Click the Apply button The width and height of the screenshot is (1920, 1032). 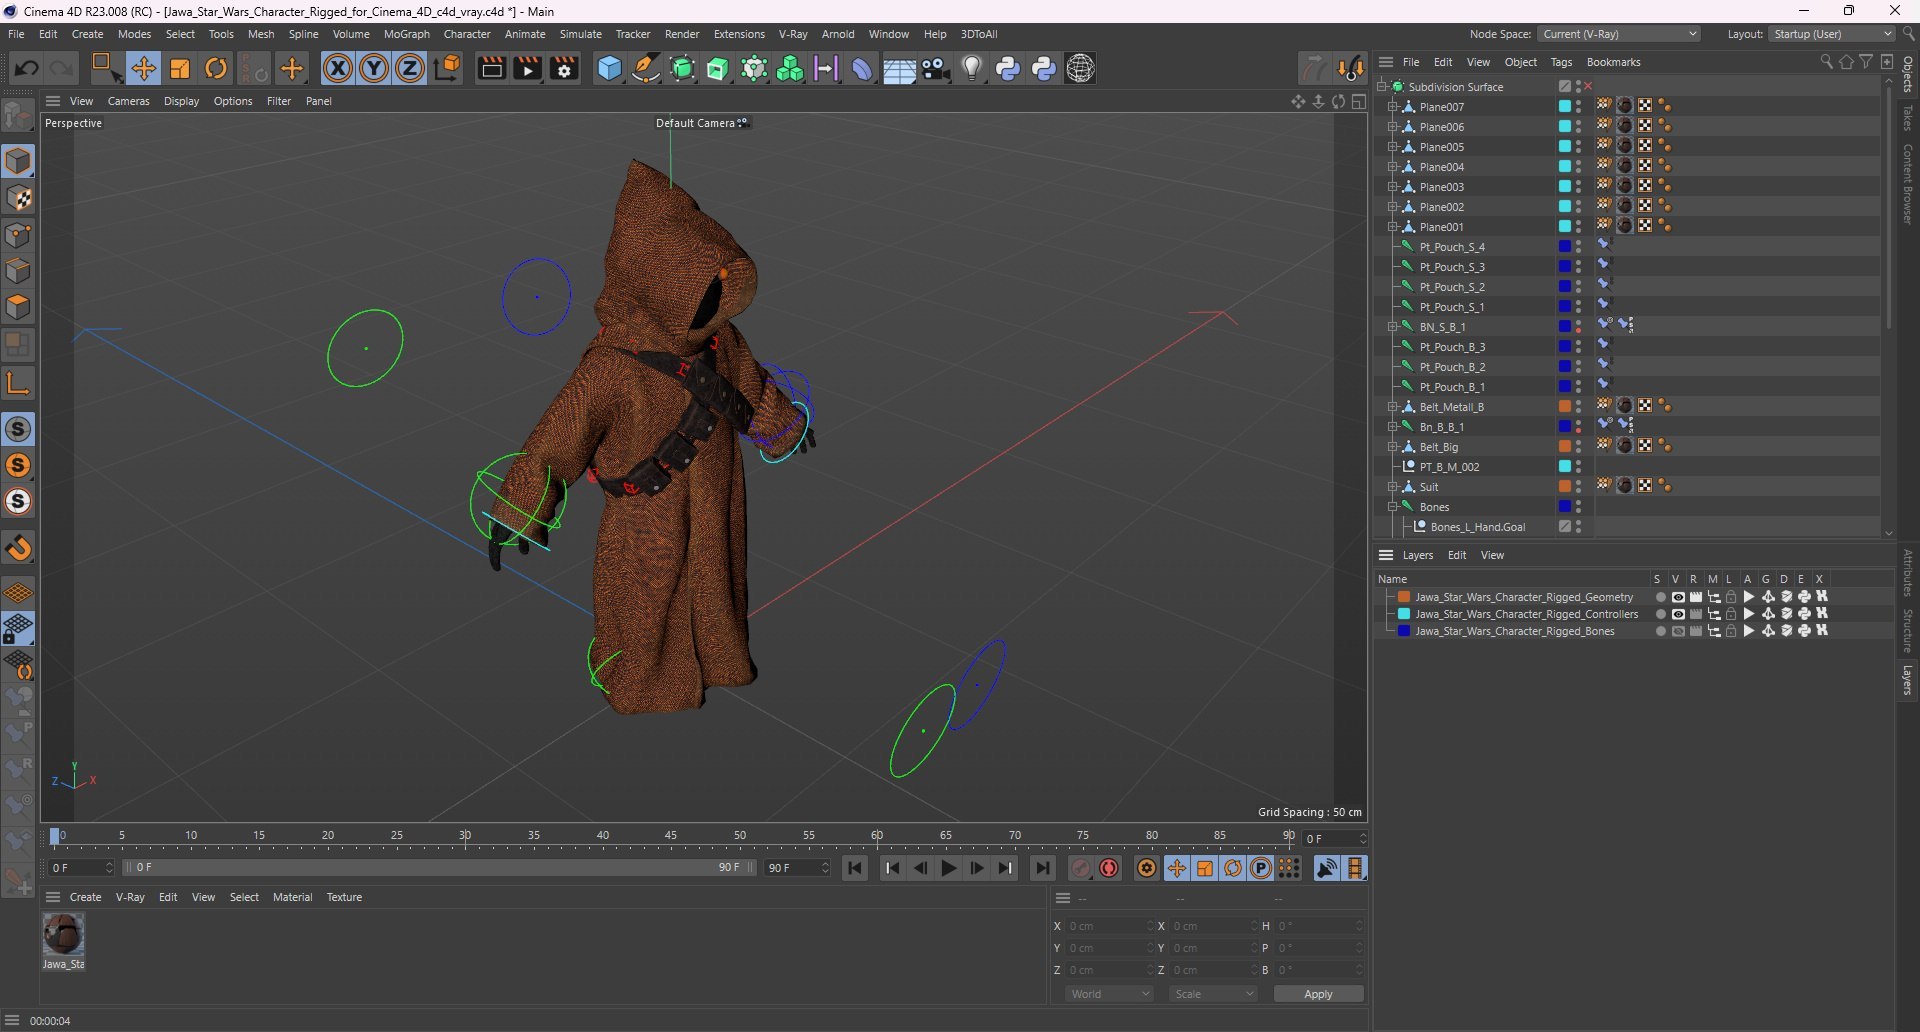1318,994
